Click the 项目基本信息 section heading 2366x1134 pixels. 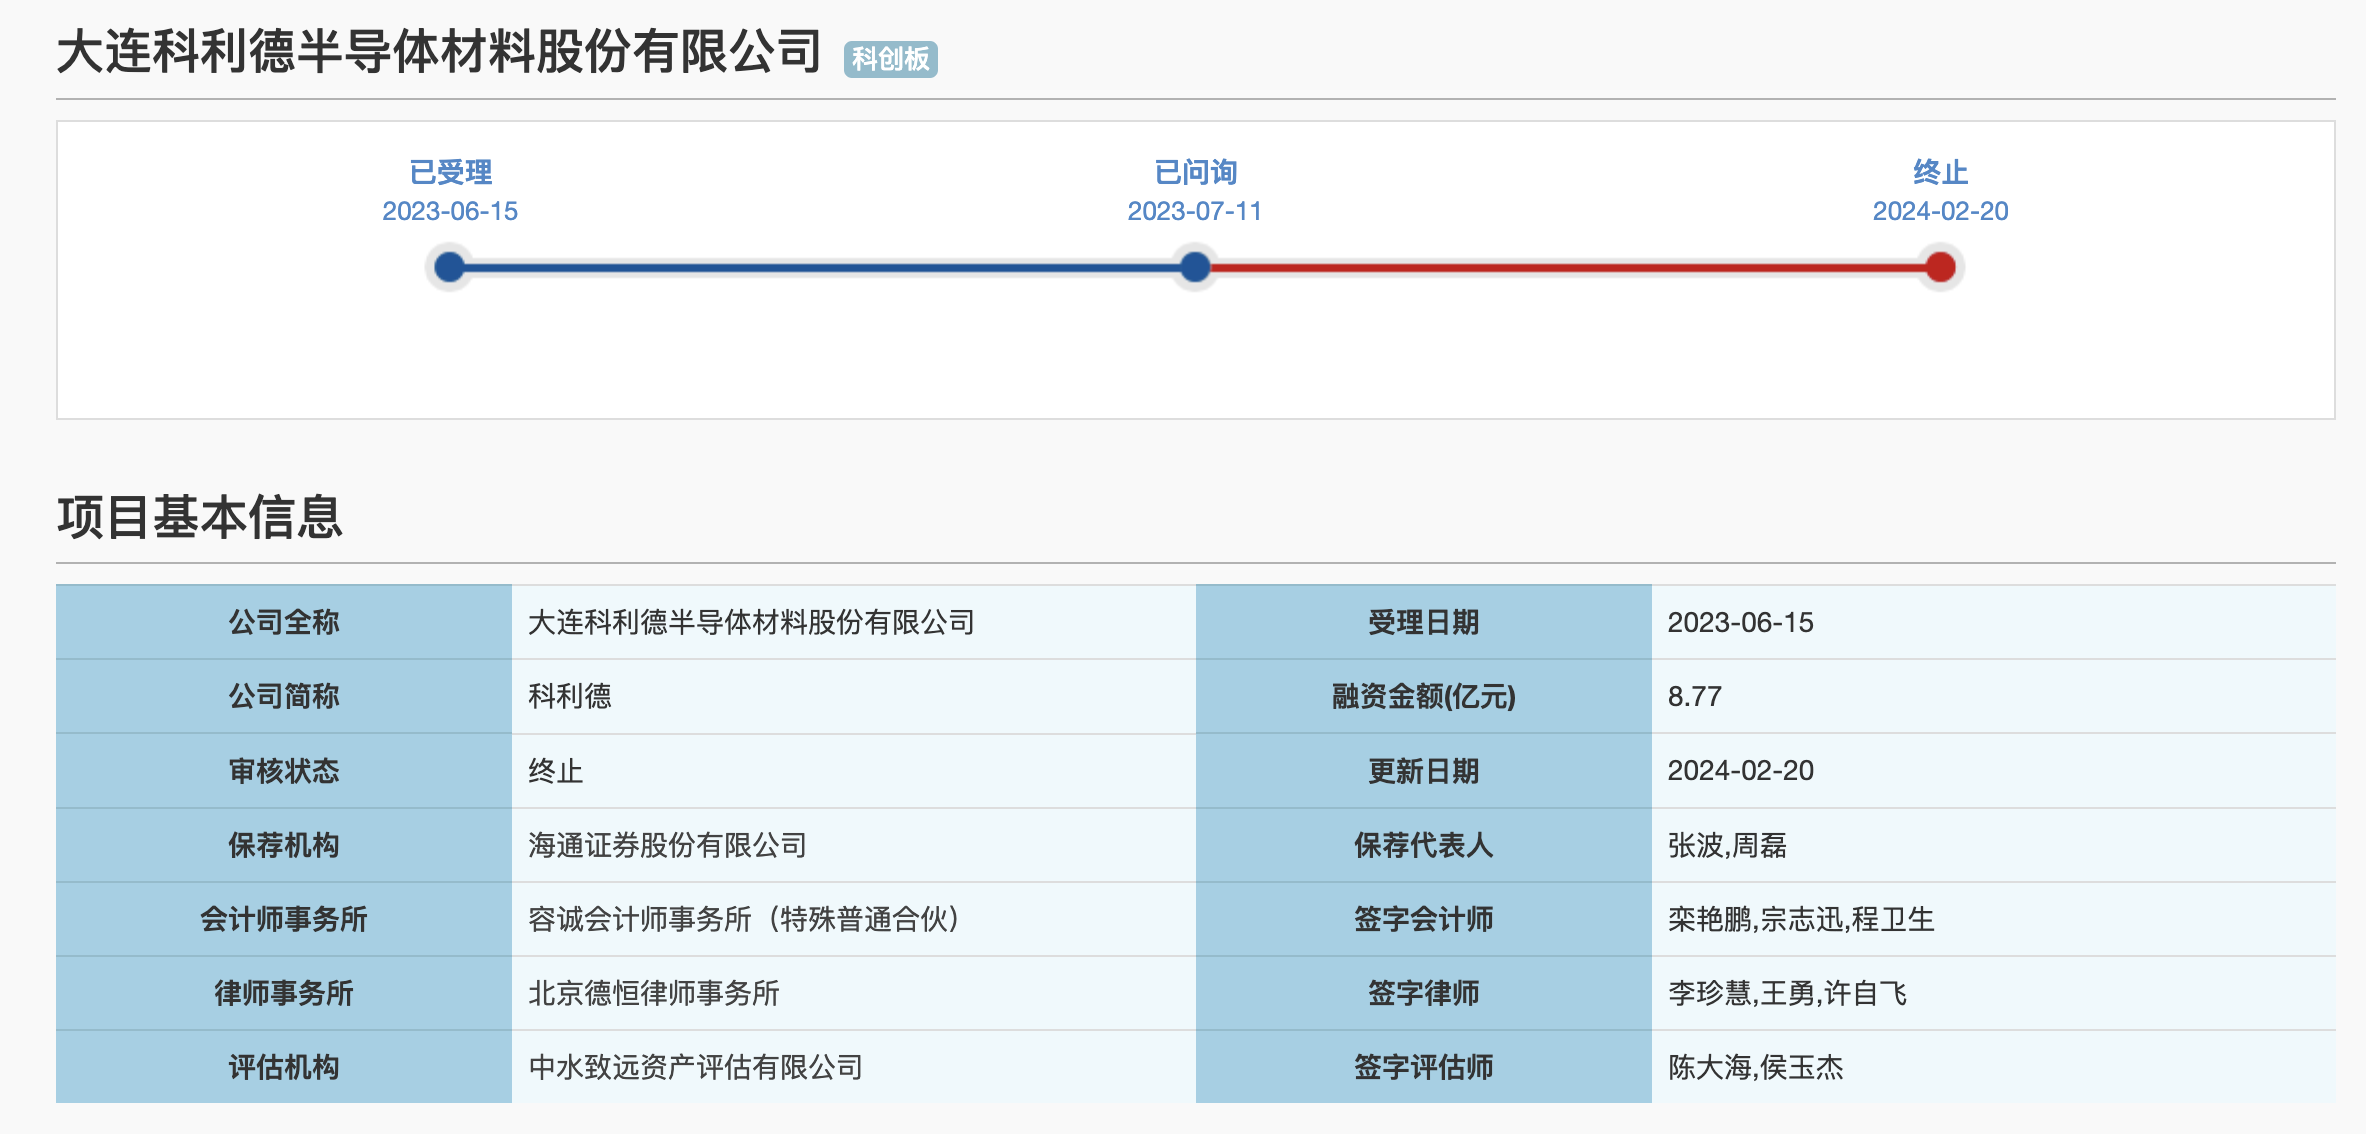[x=200, y=517]
